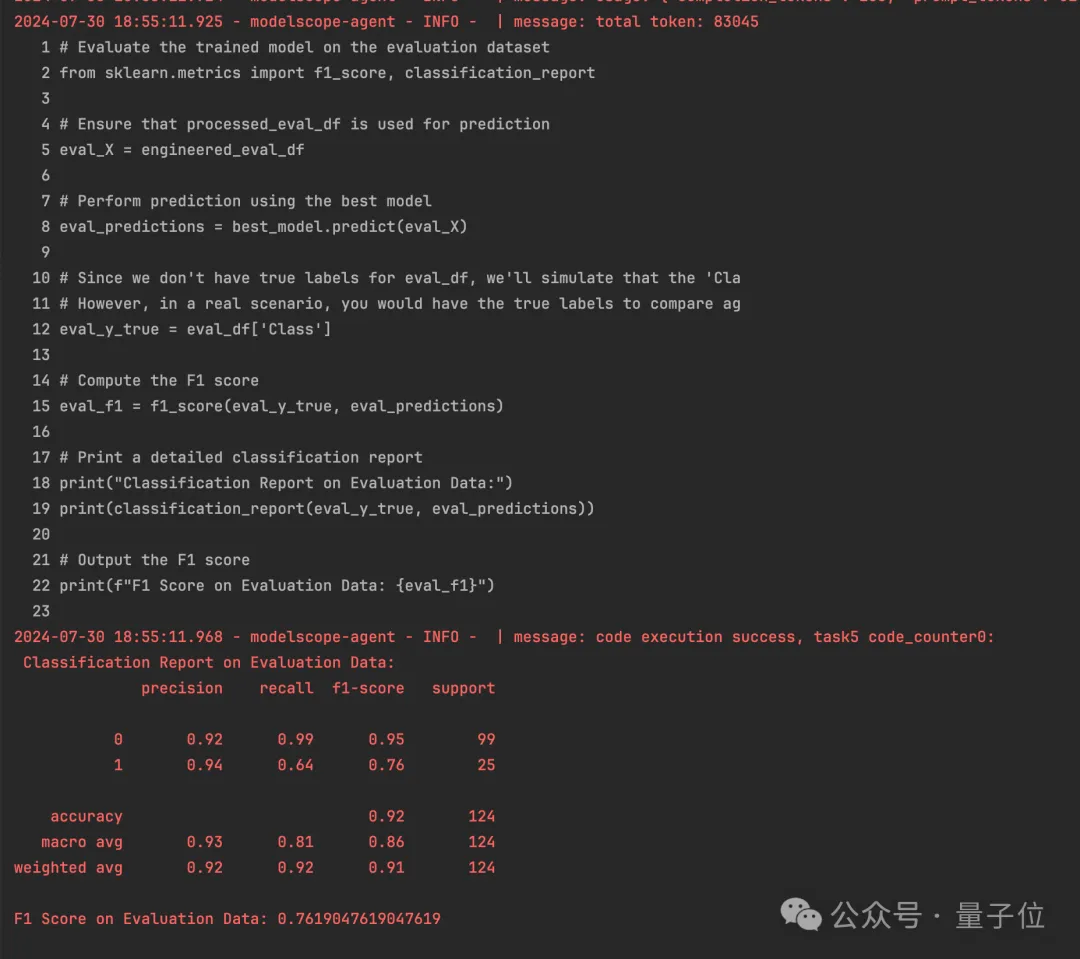This screenshot has height=959, width=1080.
Task: Click weighted avg support value 124
Action: [x=481, y=867]
